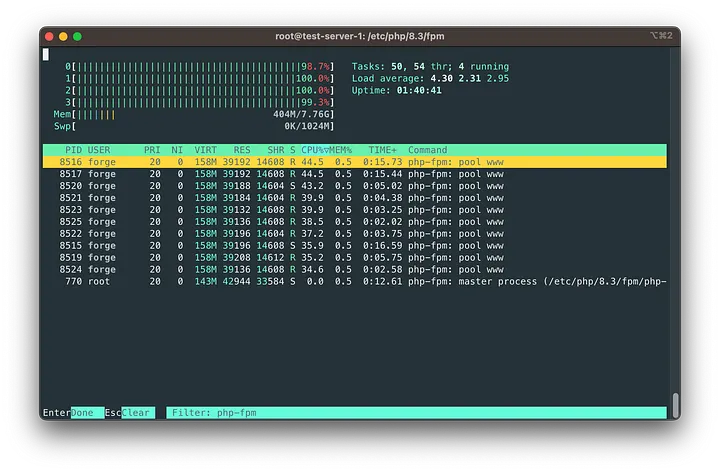
Task: Click the terminal window scrollbar thumb
Action: click(675, 405)
